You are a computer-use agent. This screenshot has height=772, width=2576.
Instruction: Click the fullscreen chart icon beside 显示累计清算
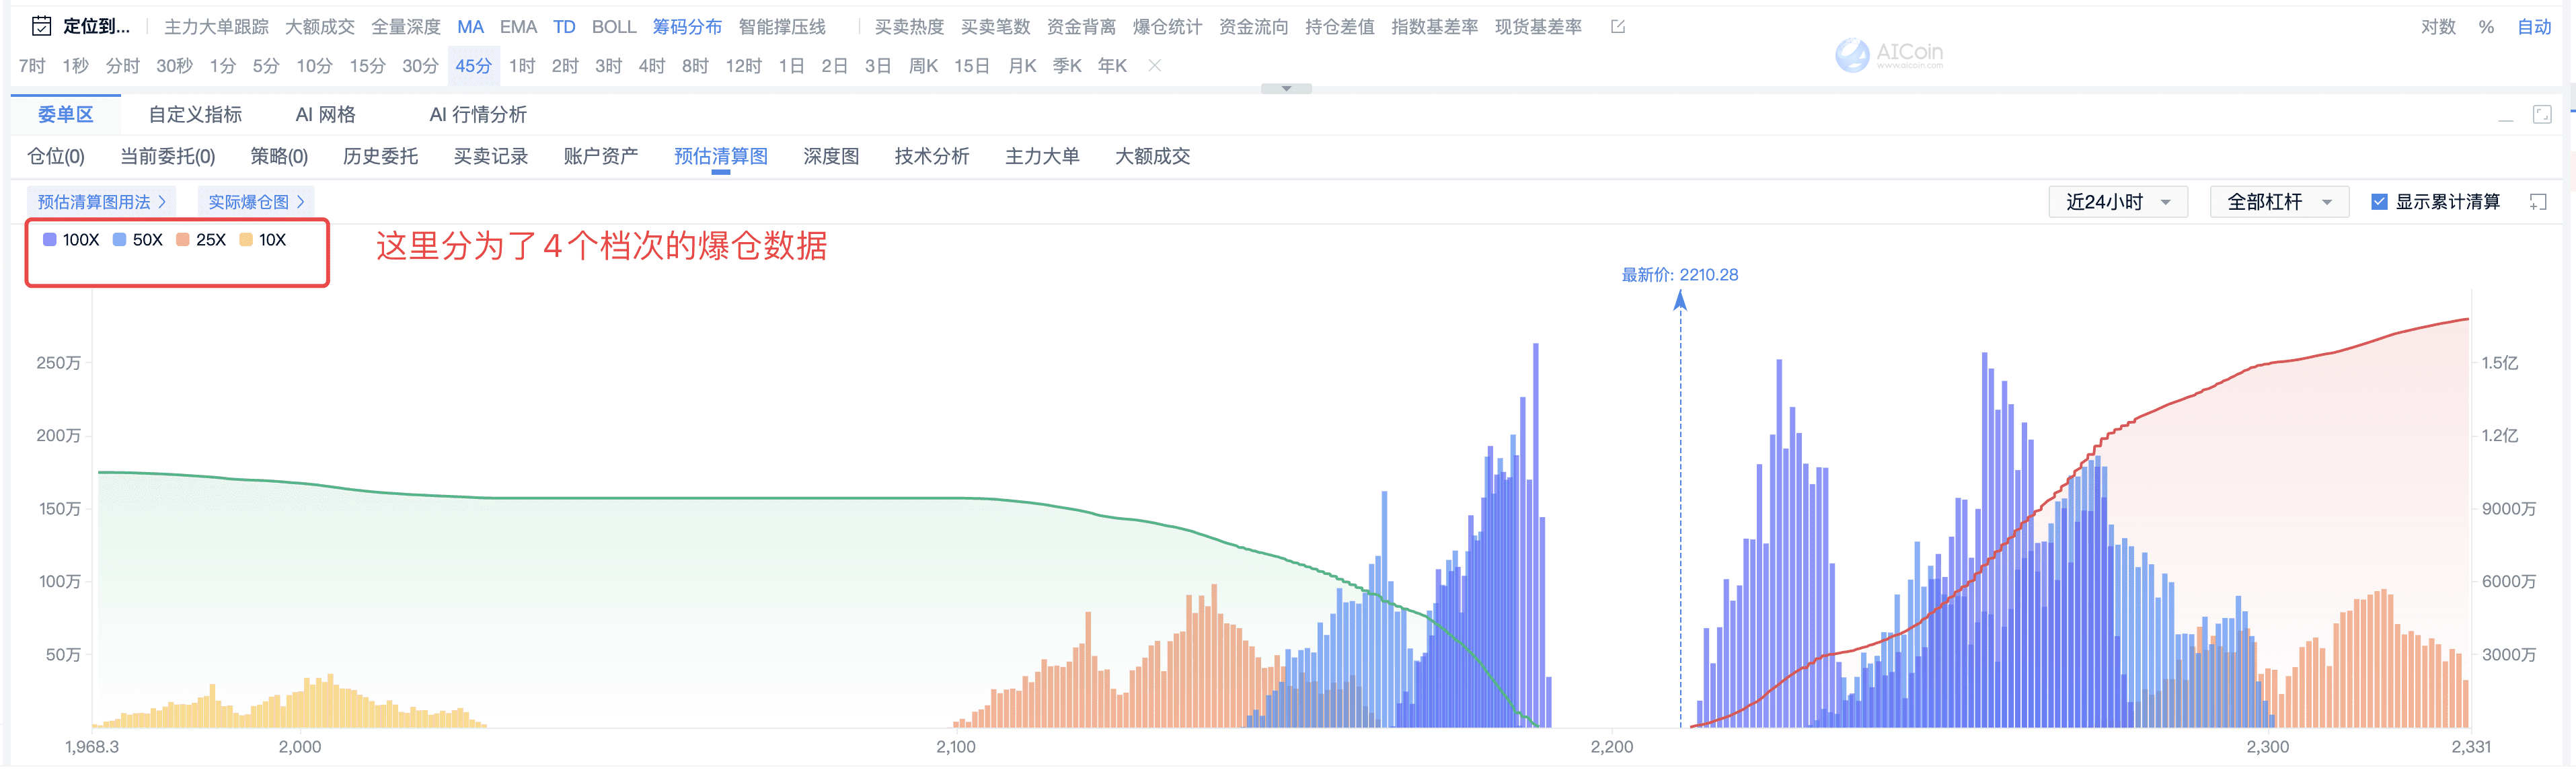click(x=2538, y=202)
